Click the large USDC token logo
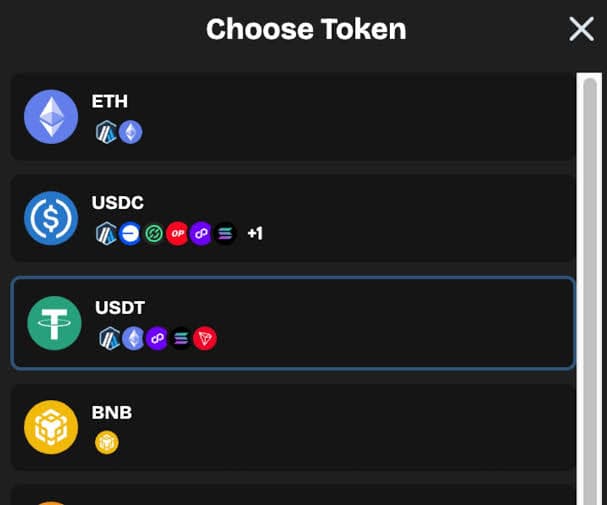Viewport: 607px width, 505px height. click(x=51, y=218)
